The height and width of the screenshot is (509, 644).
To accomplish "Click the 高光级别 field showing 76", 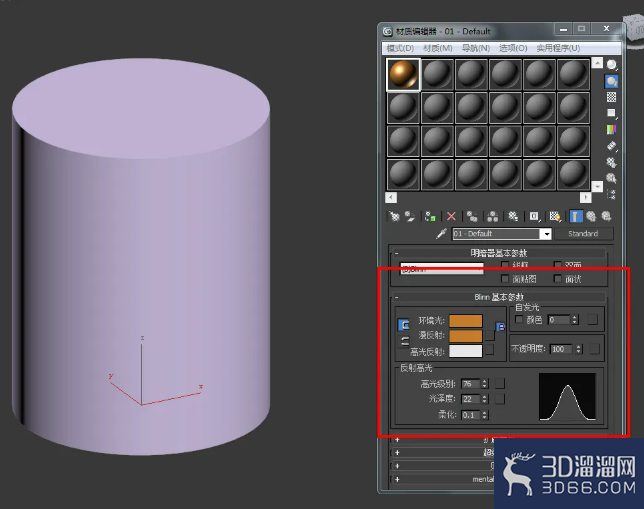I will pos(470,384).
